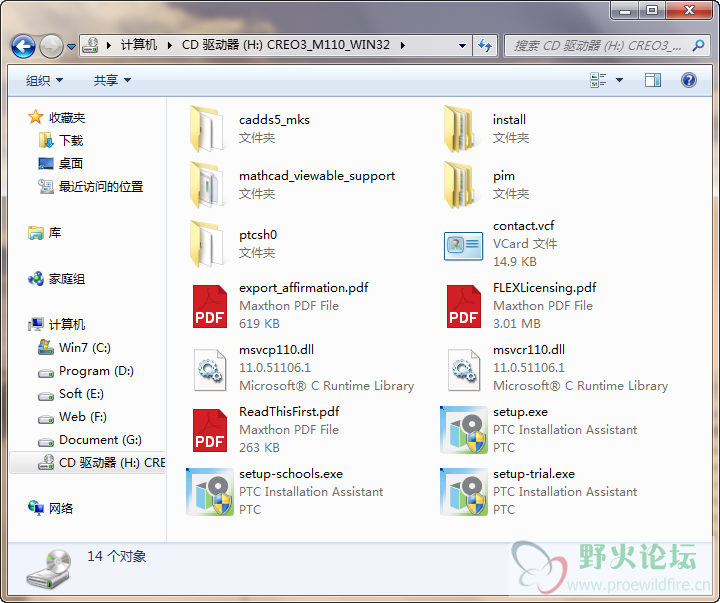720x603 pixels.
Task: Refresh the folder with the refresh icon
Action: [485, 45]
